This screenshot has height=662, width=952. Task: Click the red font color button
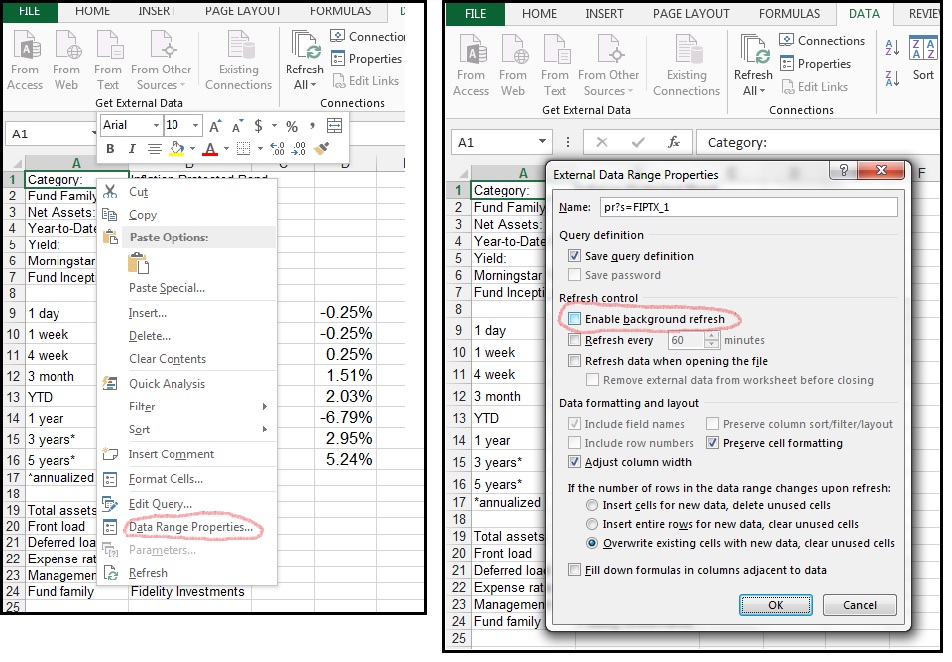pyautogui.click(x=210, y=149)
